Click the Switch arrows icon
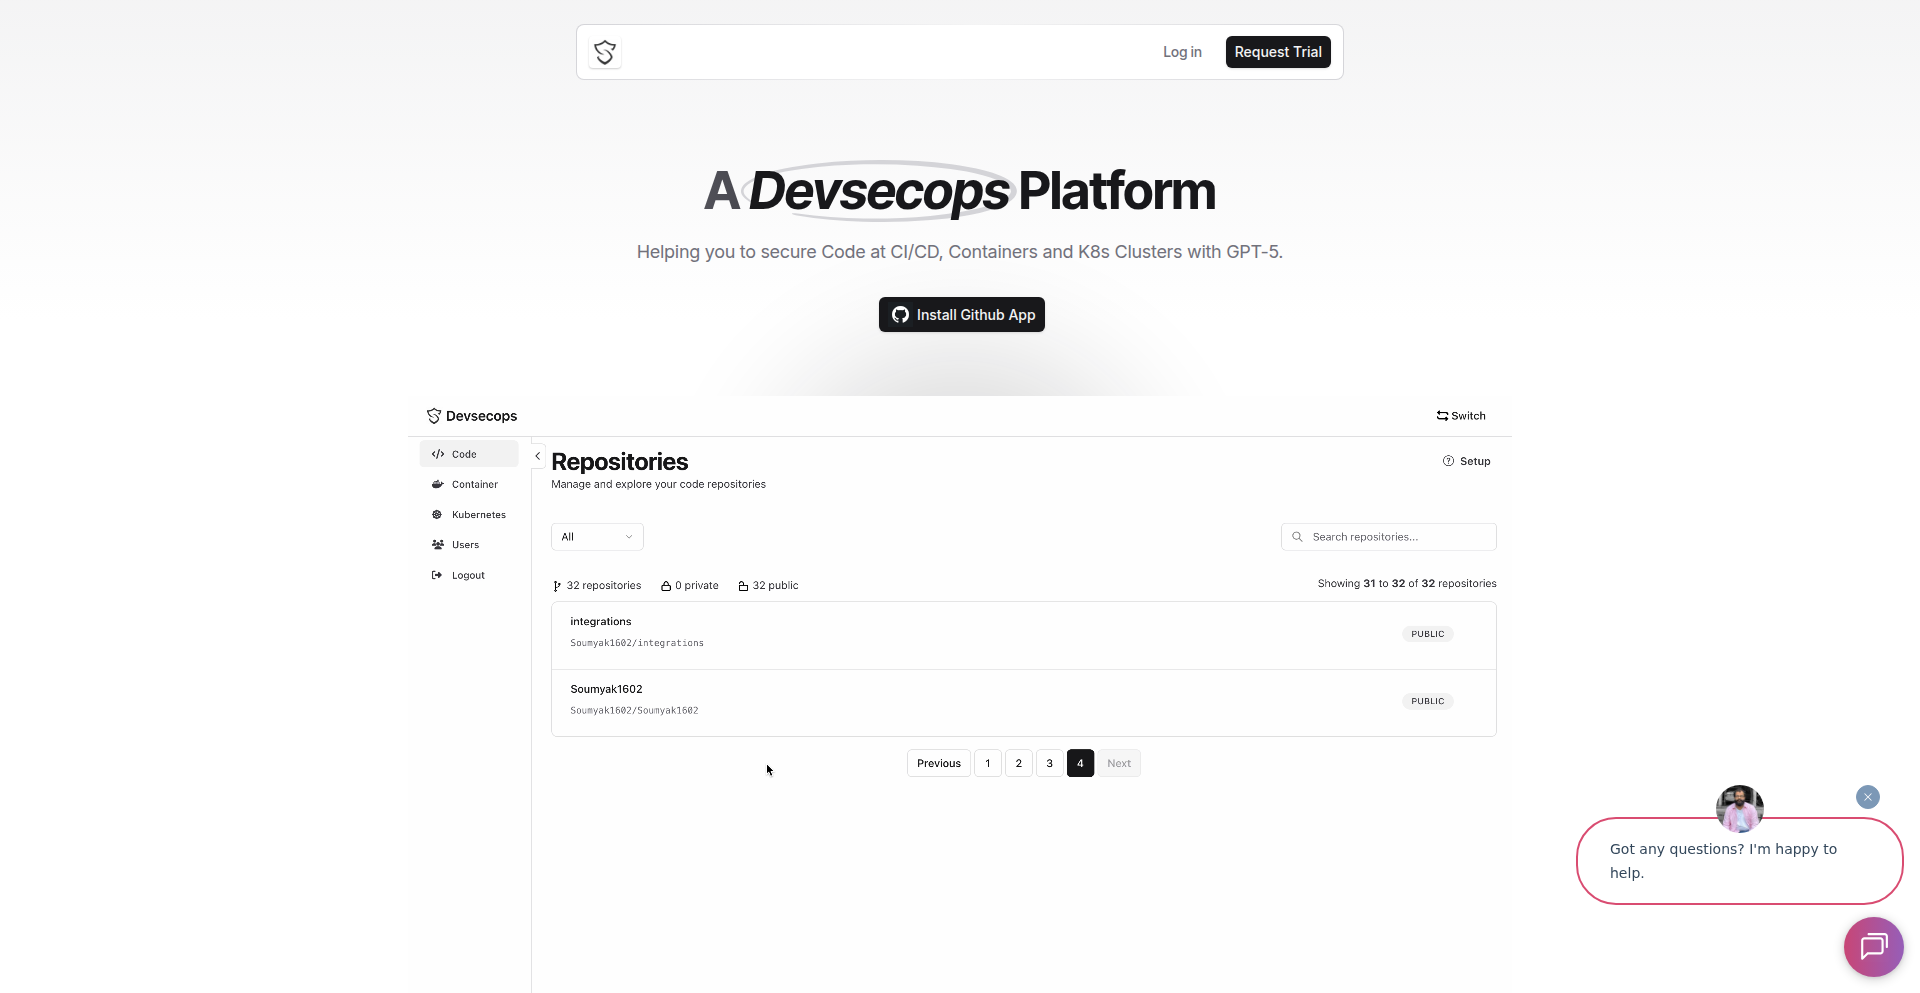 (x=1442, y=416)
